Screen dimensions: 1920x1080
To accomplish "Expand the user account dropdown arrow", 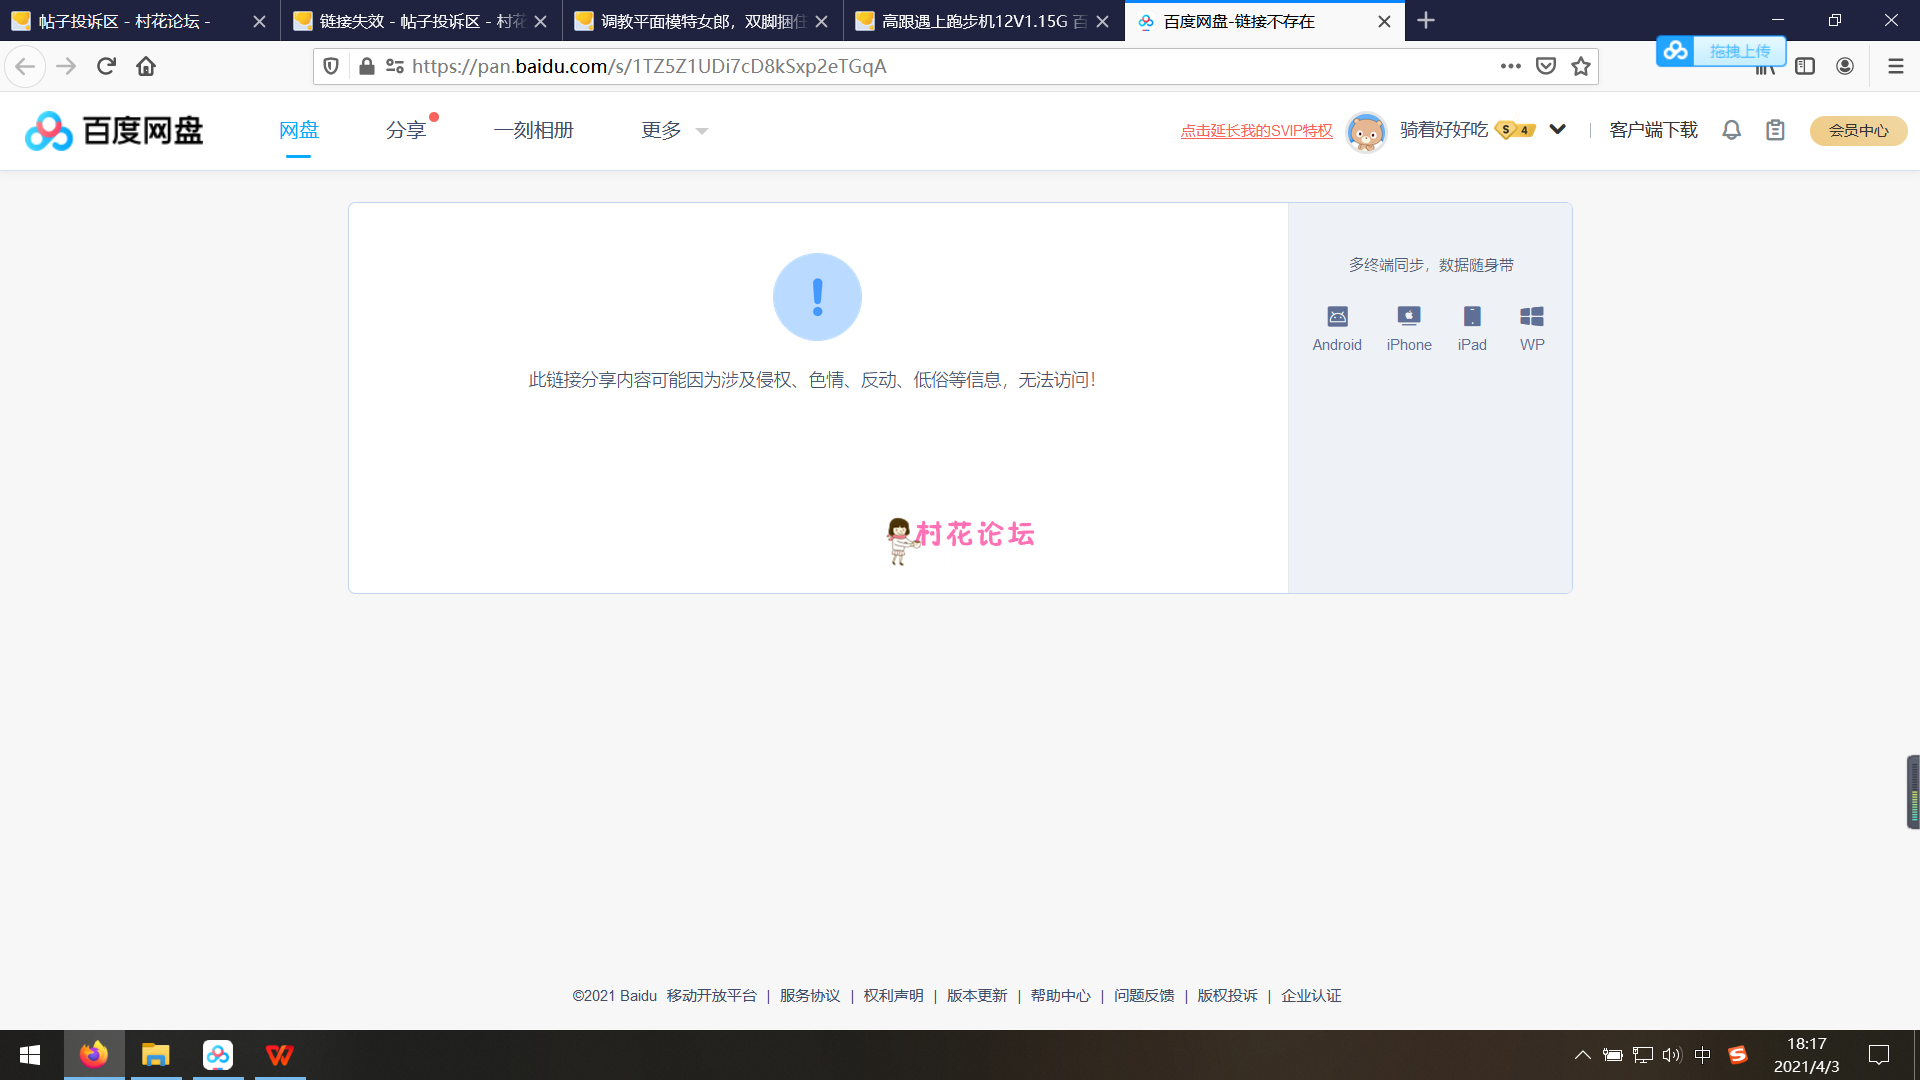I will click(x=1557, y=130).
